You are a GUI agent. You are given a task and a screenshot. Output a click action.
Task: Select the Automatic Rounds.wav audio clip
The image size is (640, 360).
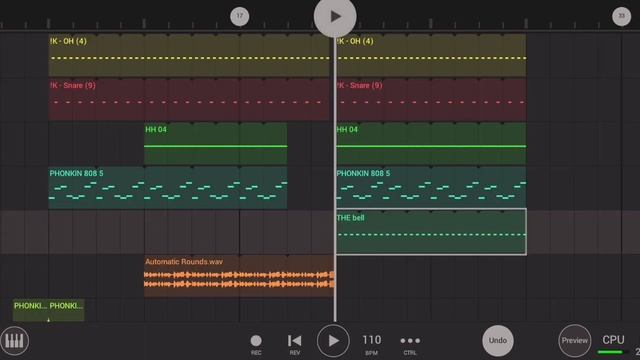(x=239, y=276)
